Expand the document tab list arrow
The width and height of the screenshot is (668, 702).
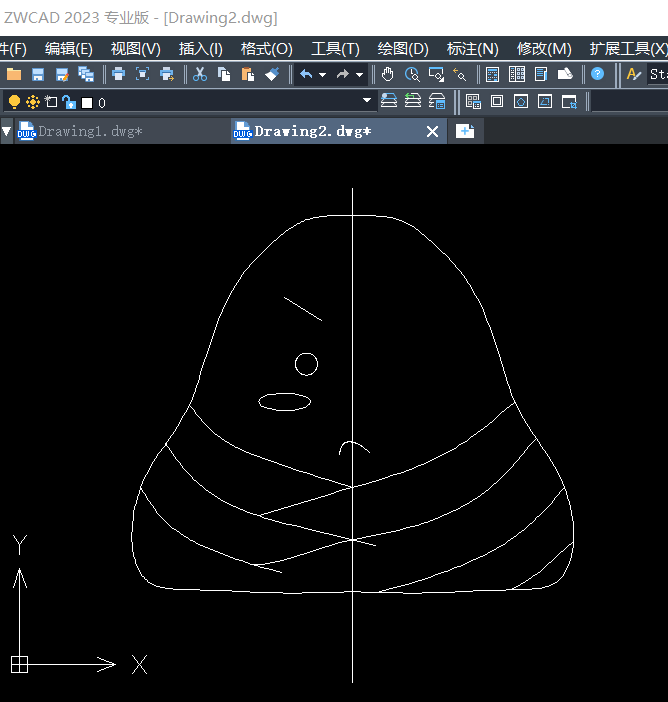coord(7,131)
